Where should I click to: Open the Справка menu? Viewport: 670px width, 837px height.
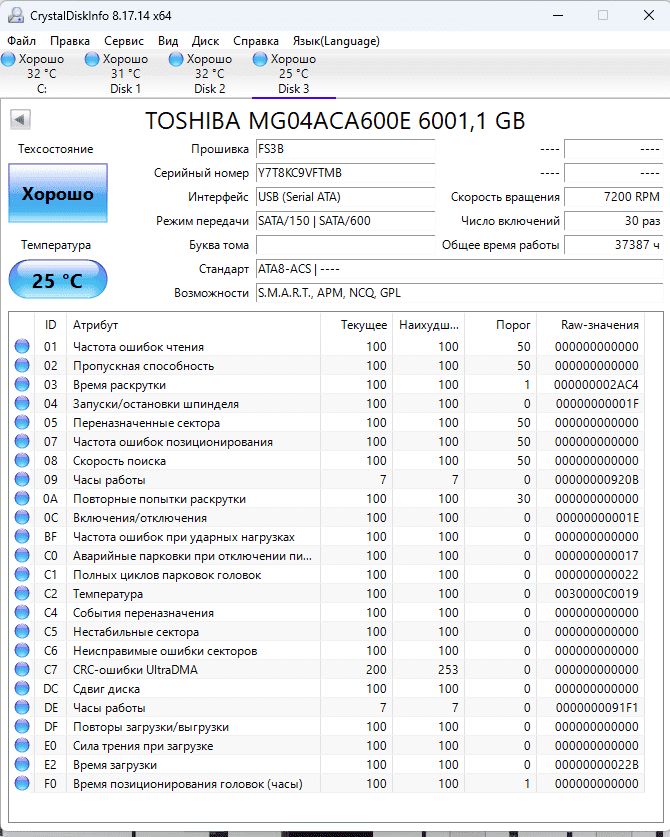pos(255,41)
